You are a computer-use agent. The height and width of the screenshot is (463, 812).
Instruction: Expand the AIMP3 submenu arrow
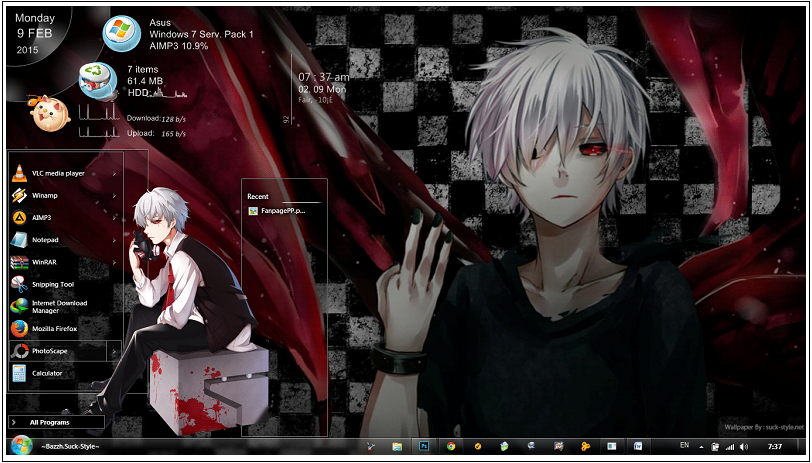click(114, 218)
